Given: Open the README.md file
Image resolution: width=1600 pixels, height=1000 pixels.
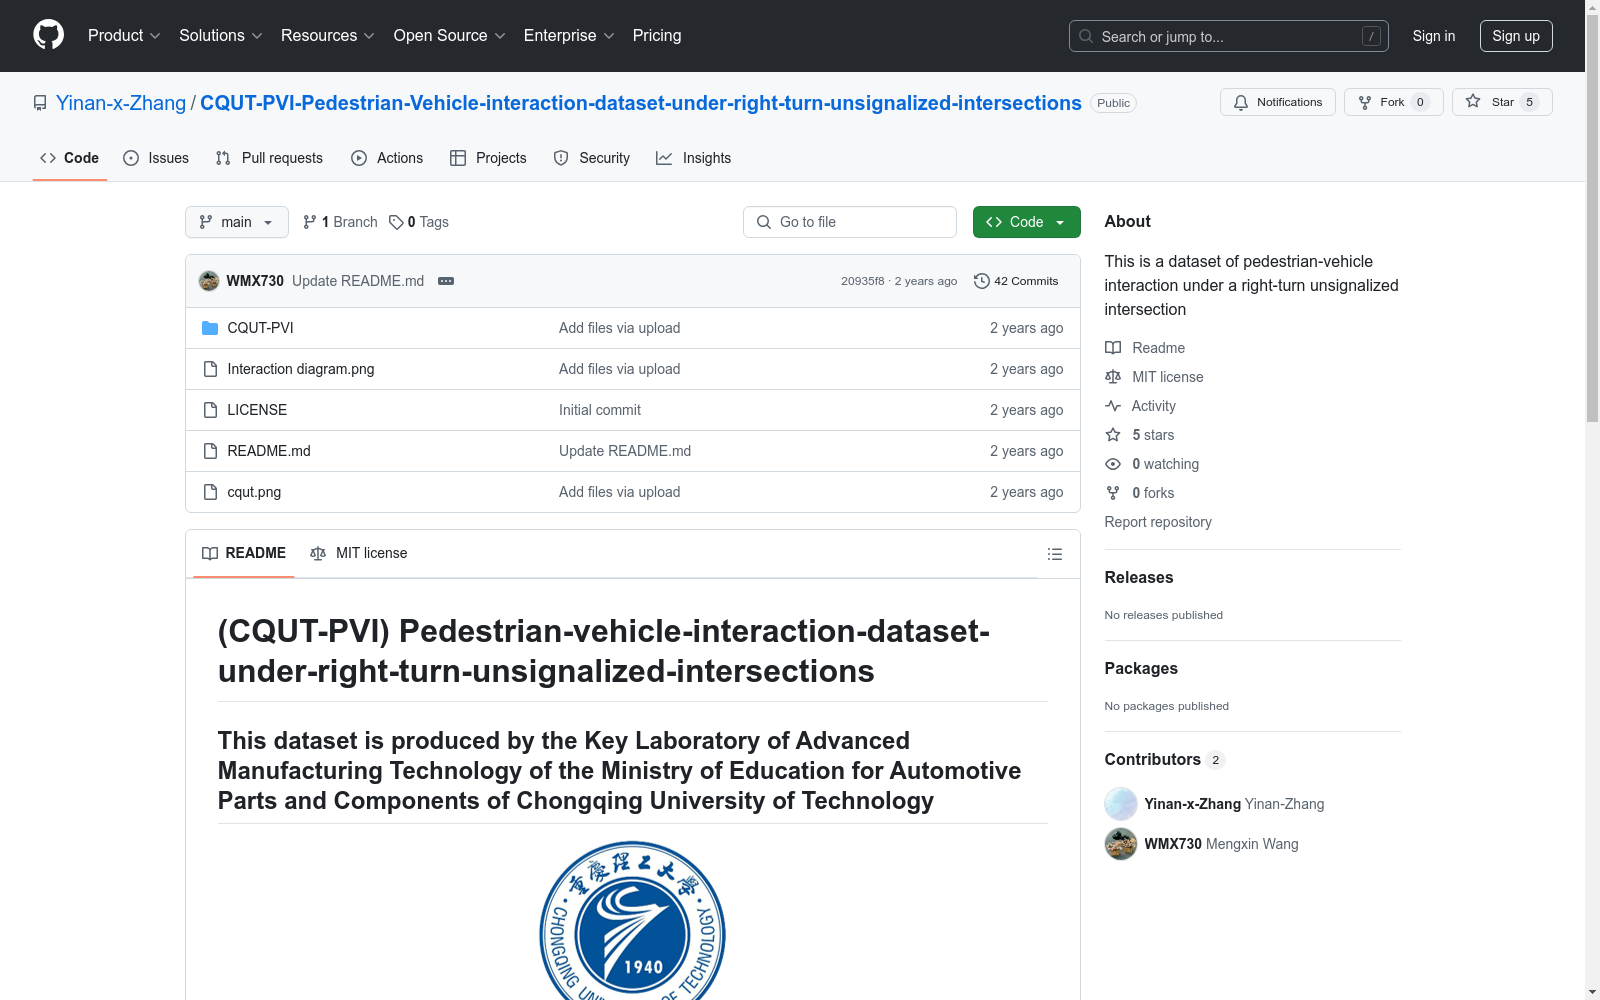Looking at the screenshot, I should click(x=269, y=451).
